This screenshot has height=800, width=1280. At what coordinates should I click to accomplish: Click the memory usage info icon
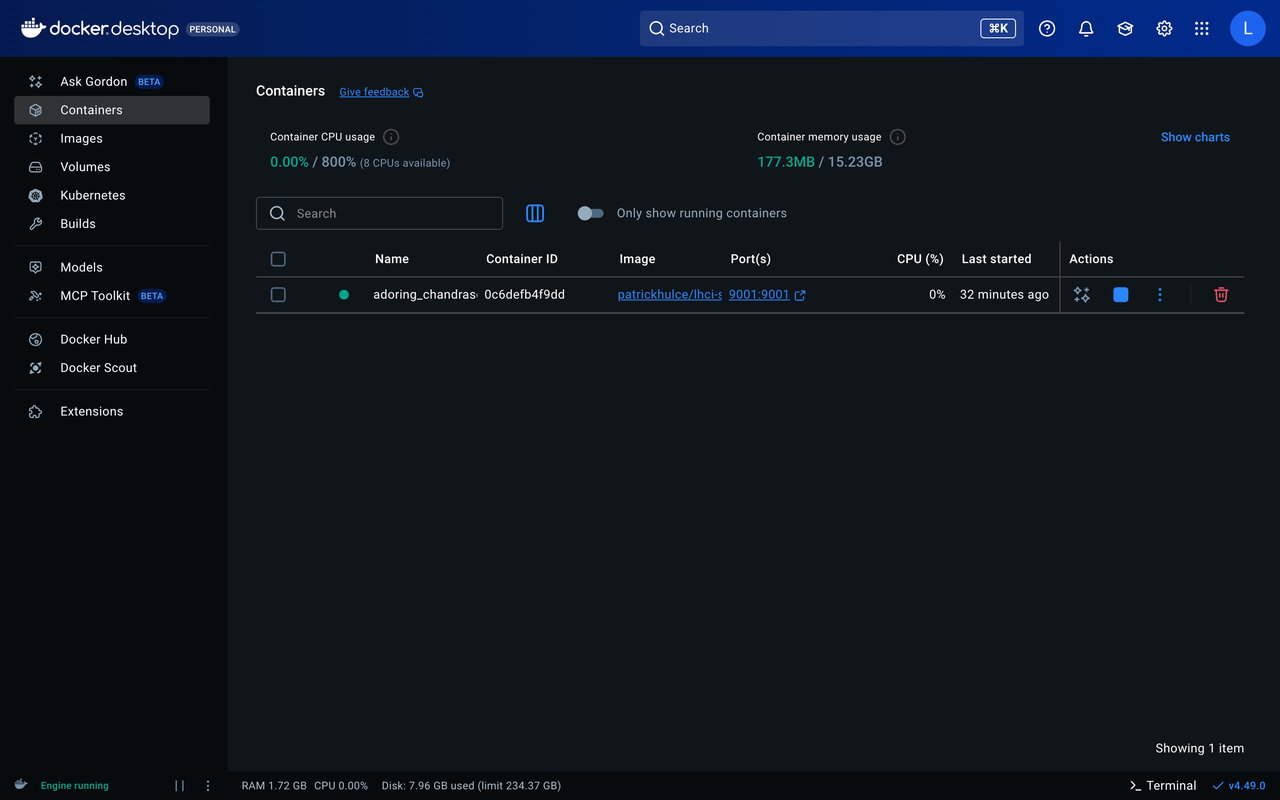[x=898, y=137]
